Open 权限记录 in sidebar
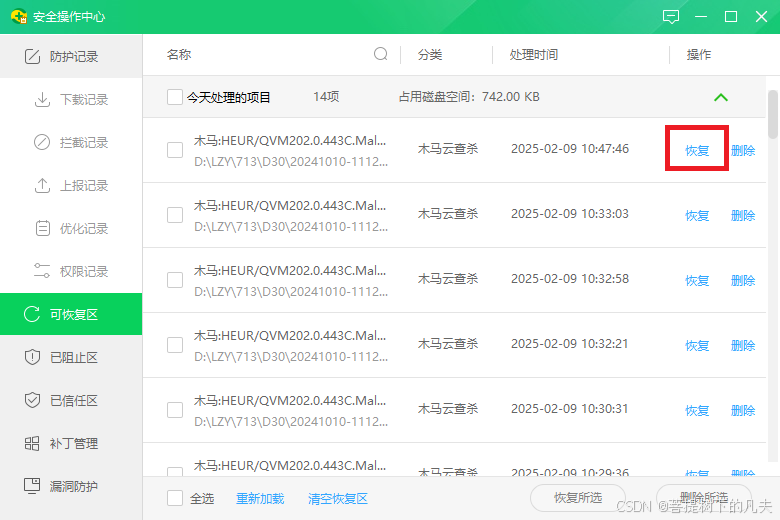 [71, 271]
